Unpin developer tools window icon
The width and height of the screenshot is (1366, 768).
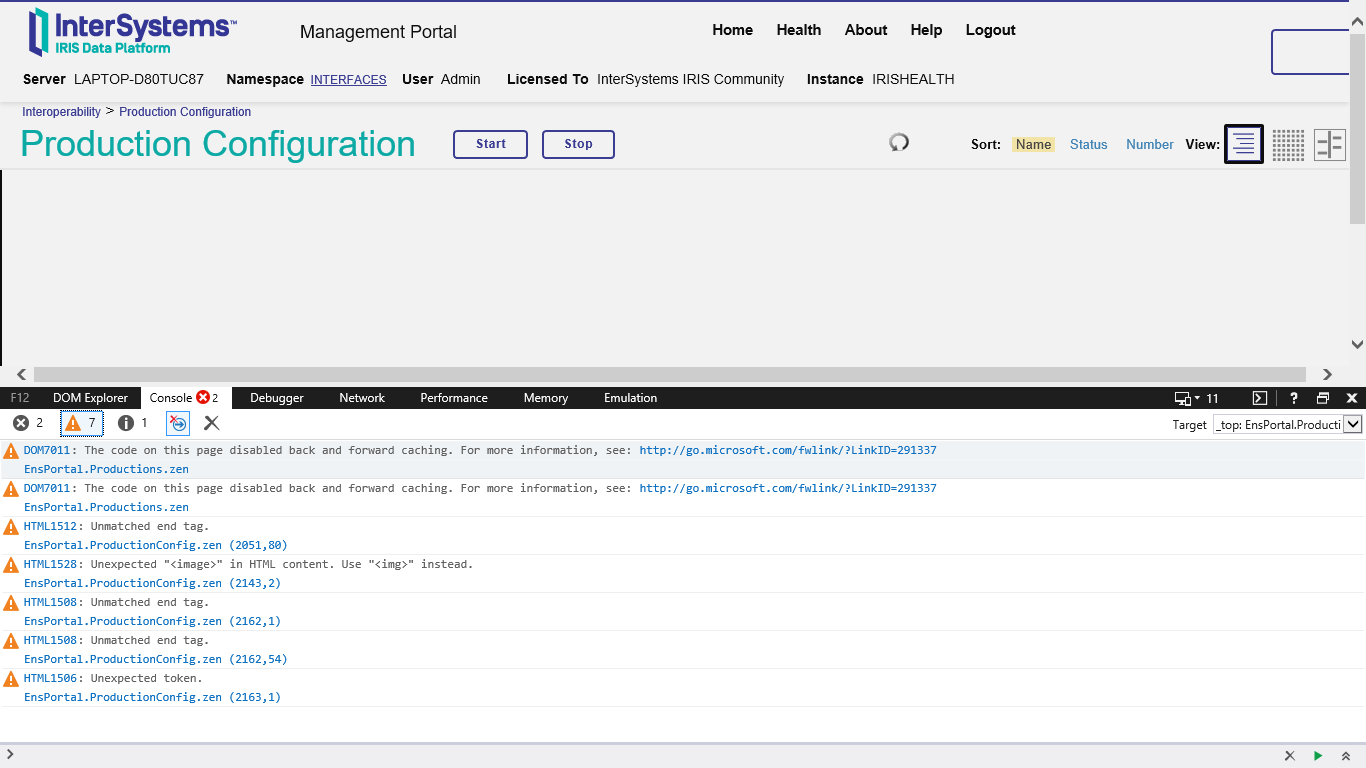coord(1323,398)
